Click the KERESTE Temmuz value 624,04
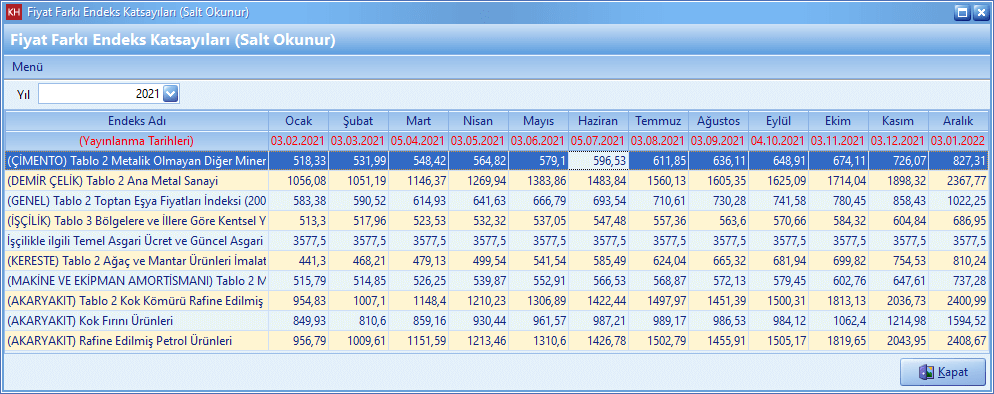 (x=658, y=261)
